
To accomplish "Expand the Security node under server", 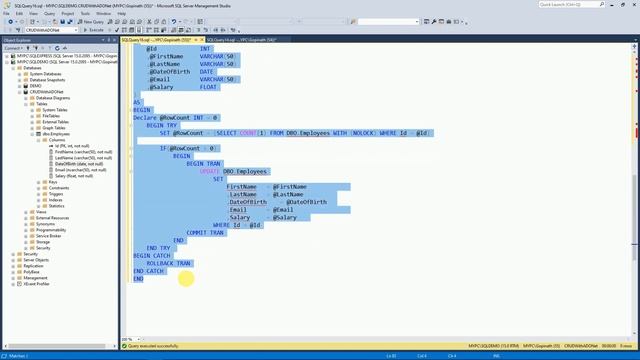I will [x=13, y=254].
